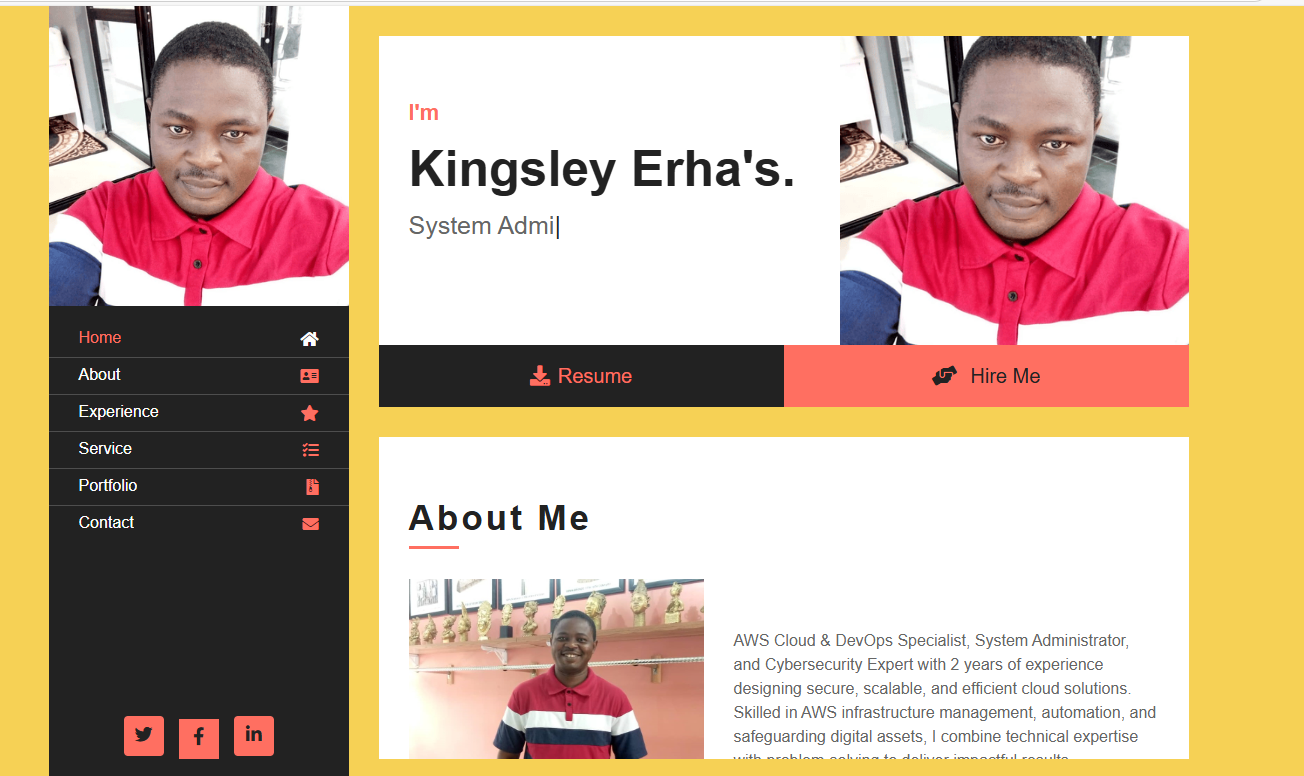
Task: Open the Facebook social link
Action: coord(199,738)
